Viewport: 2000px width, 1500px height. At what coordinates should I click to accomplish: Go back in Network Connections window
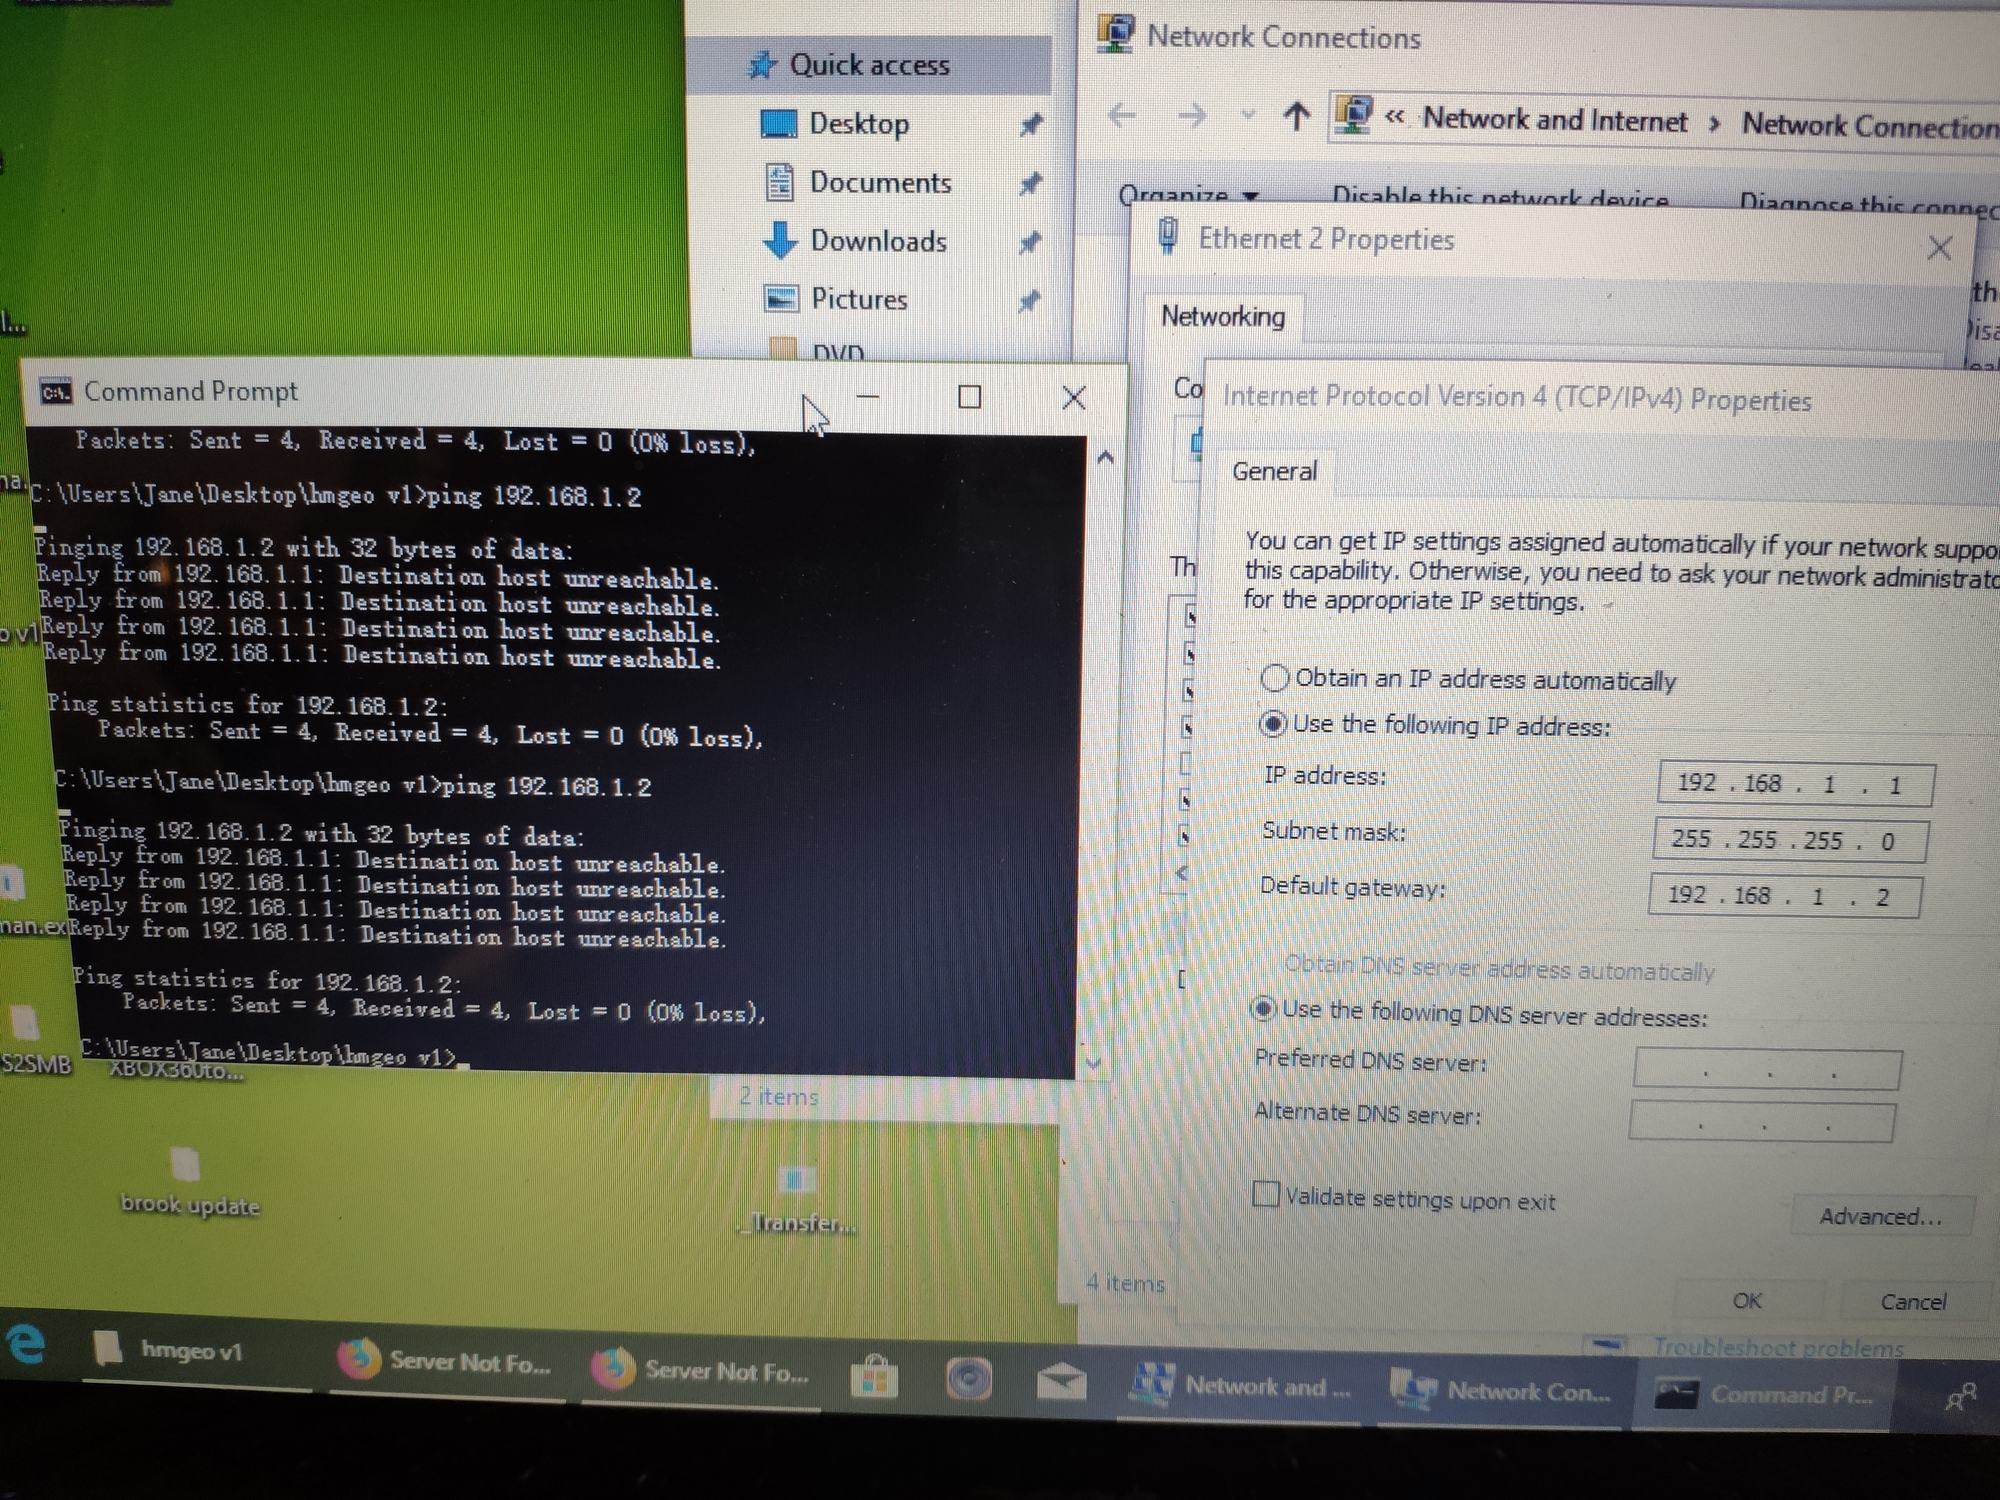[1122, 116]
